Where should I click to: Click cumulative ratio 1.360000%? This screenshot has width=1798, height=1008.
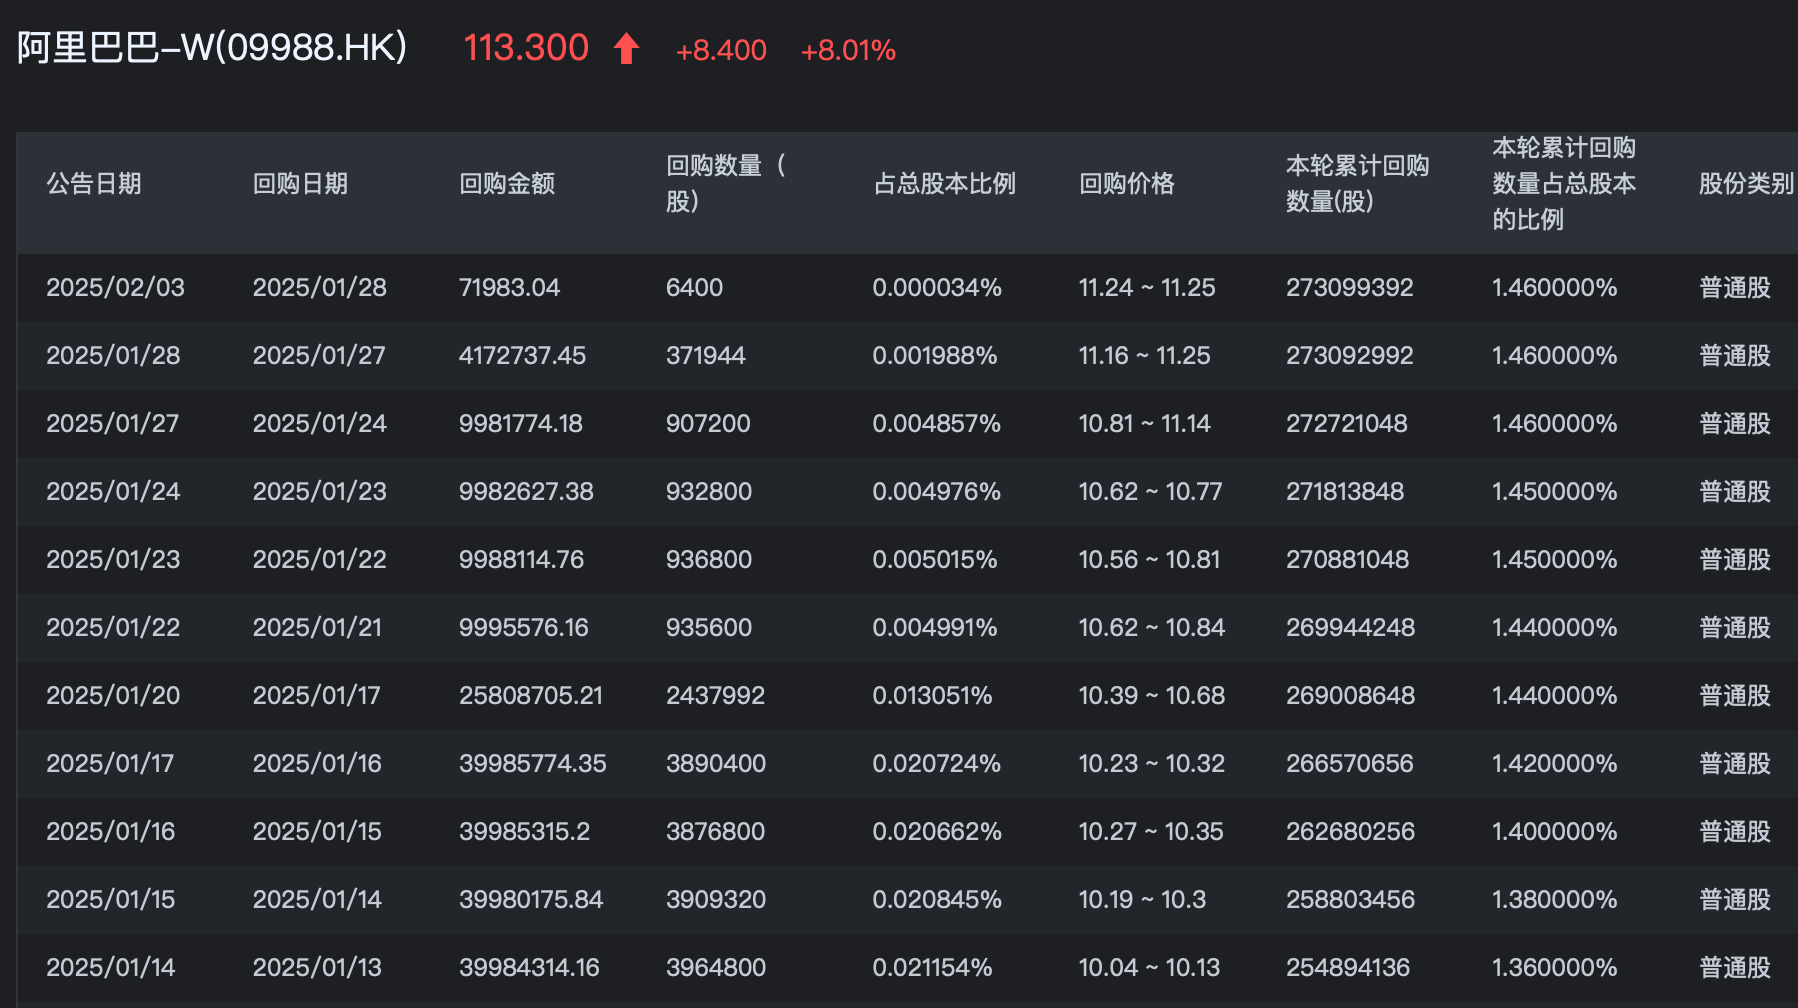[x=1554, y=968]
